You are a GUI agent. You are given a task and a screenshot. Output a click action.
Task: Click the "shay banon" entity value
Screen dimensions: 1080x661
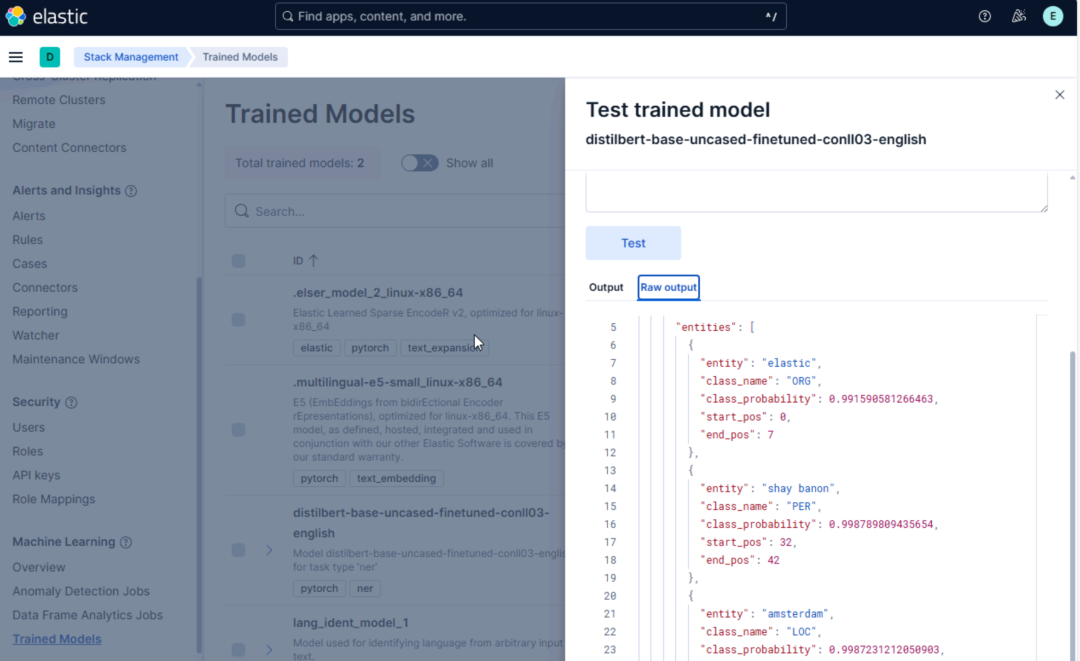tap(799, 488)
